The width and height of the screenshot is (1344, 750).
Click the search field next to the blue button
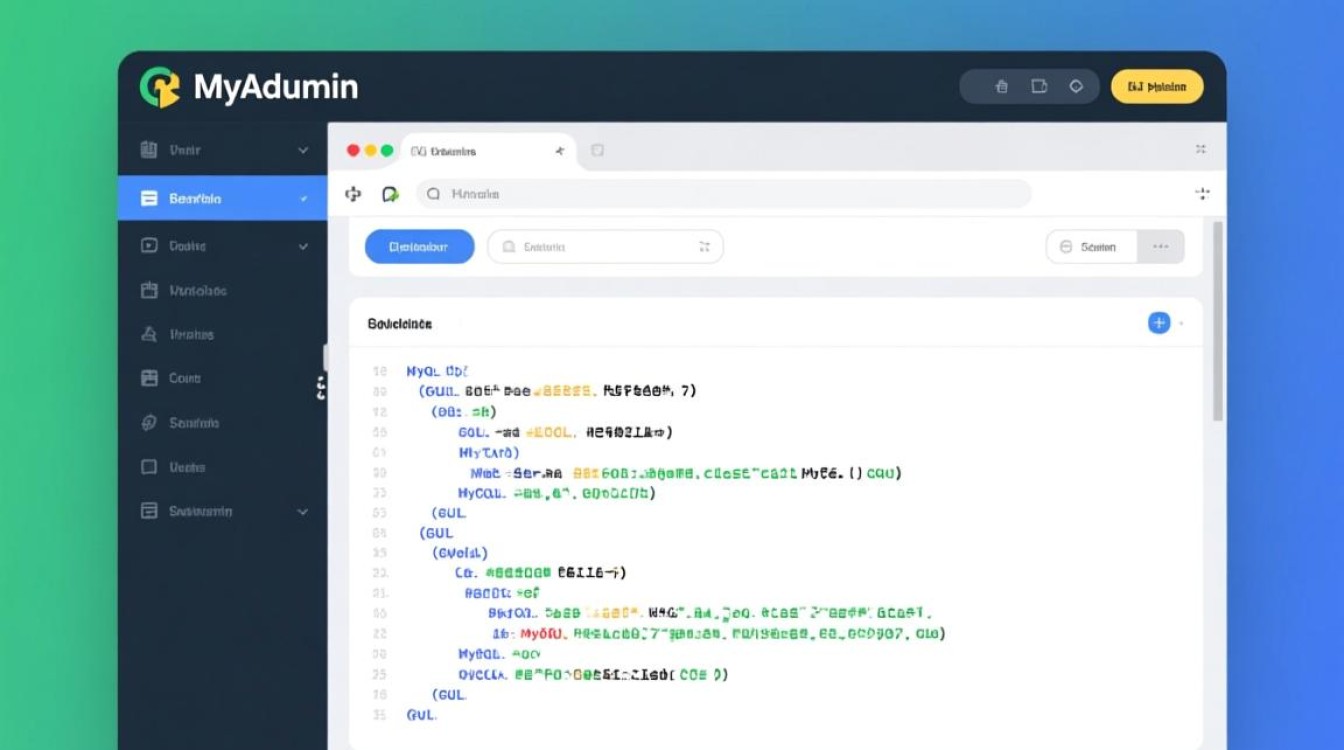pos(604,246)
